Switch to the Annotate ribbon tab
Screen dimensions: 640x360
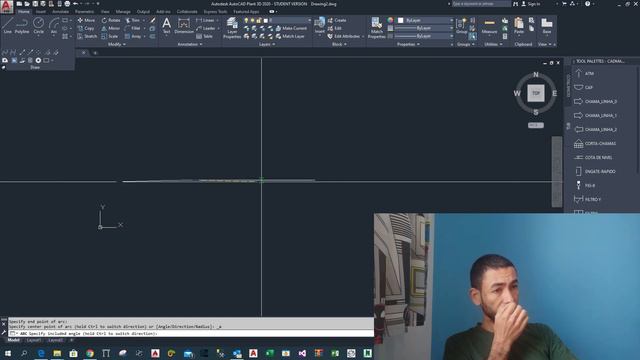pyautogui.click(x=60, y=11)
